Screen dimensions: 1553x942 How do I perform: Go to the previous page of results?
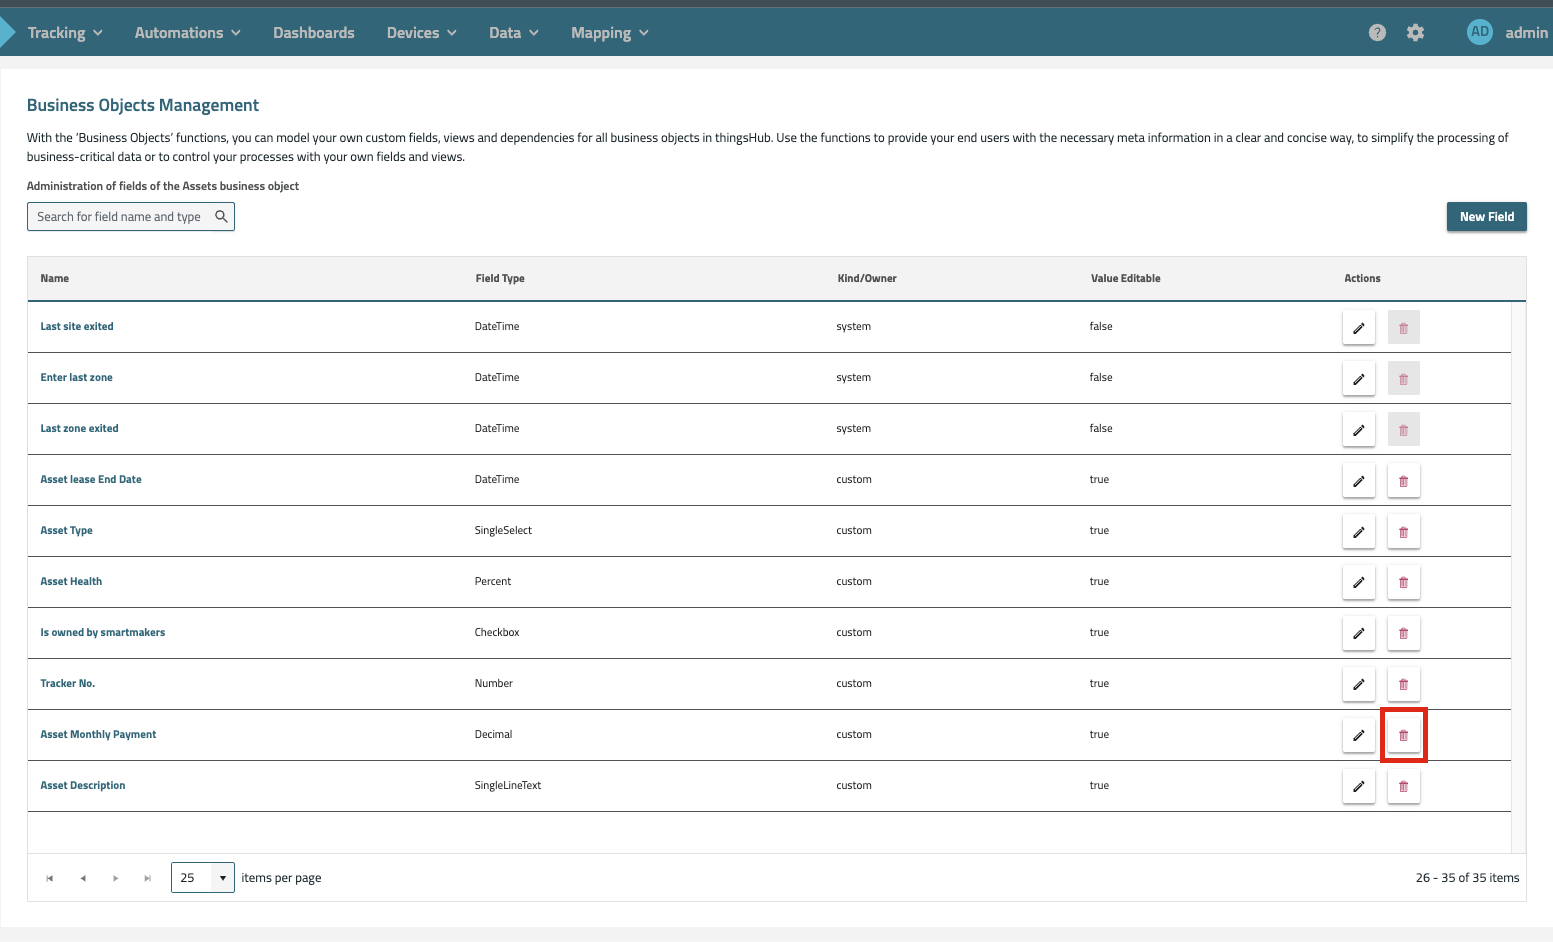click(x=83, y=878)
